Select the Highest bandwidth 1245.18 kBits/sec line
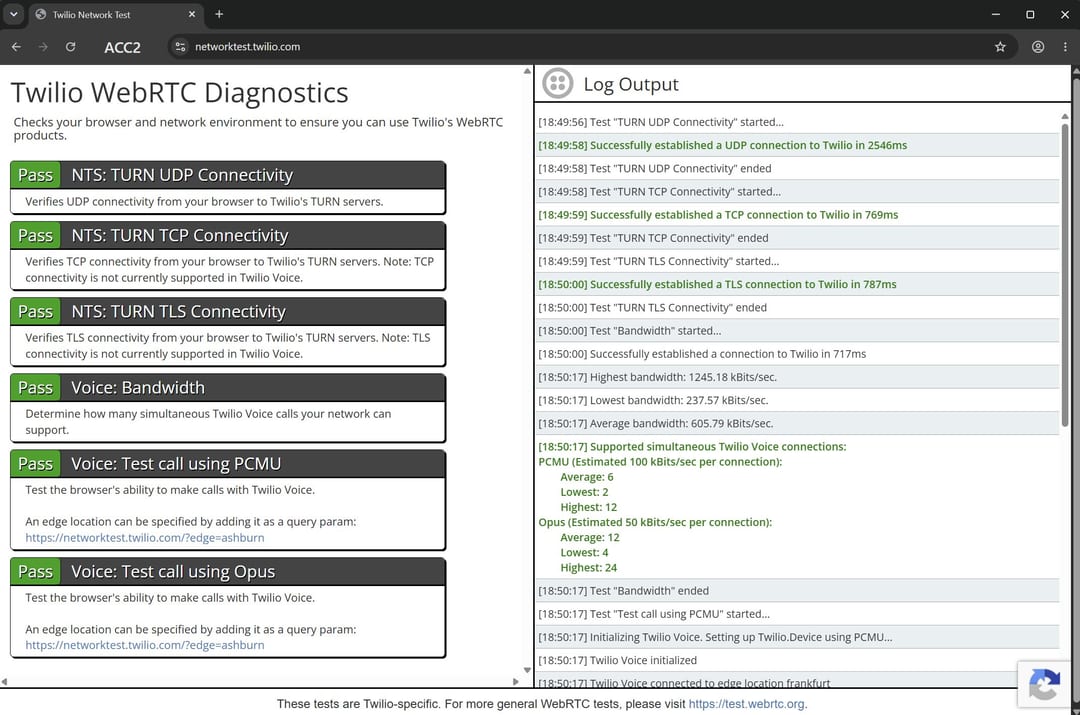1080x715 pixels. click(798, 377)
